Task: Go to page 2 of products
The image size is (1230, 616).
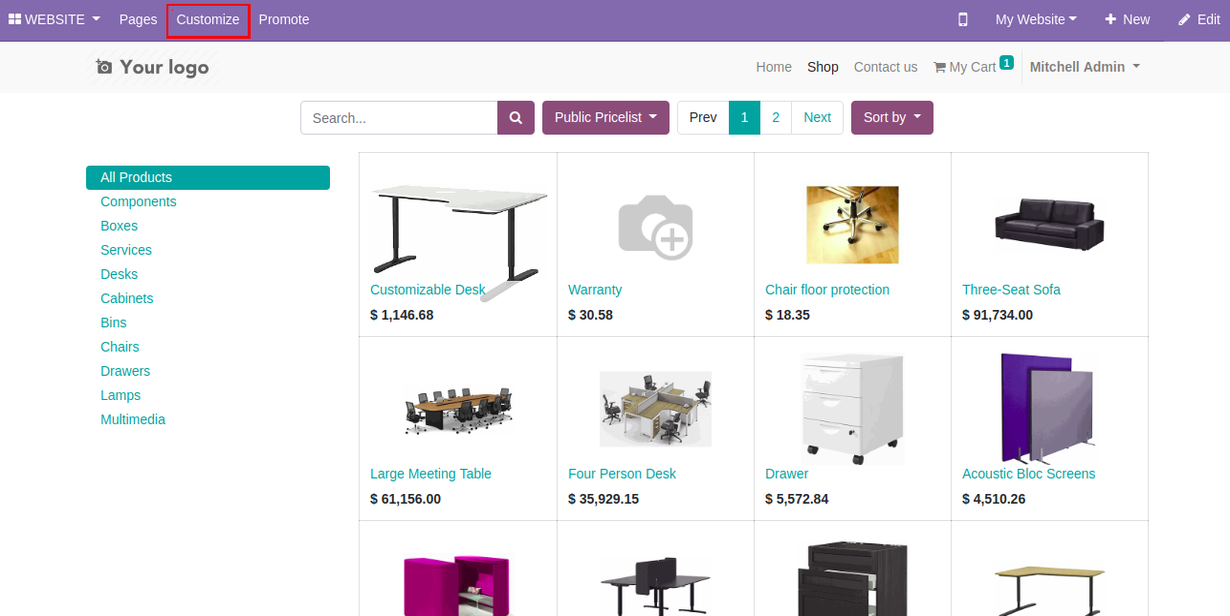Action: click(775, 118)
